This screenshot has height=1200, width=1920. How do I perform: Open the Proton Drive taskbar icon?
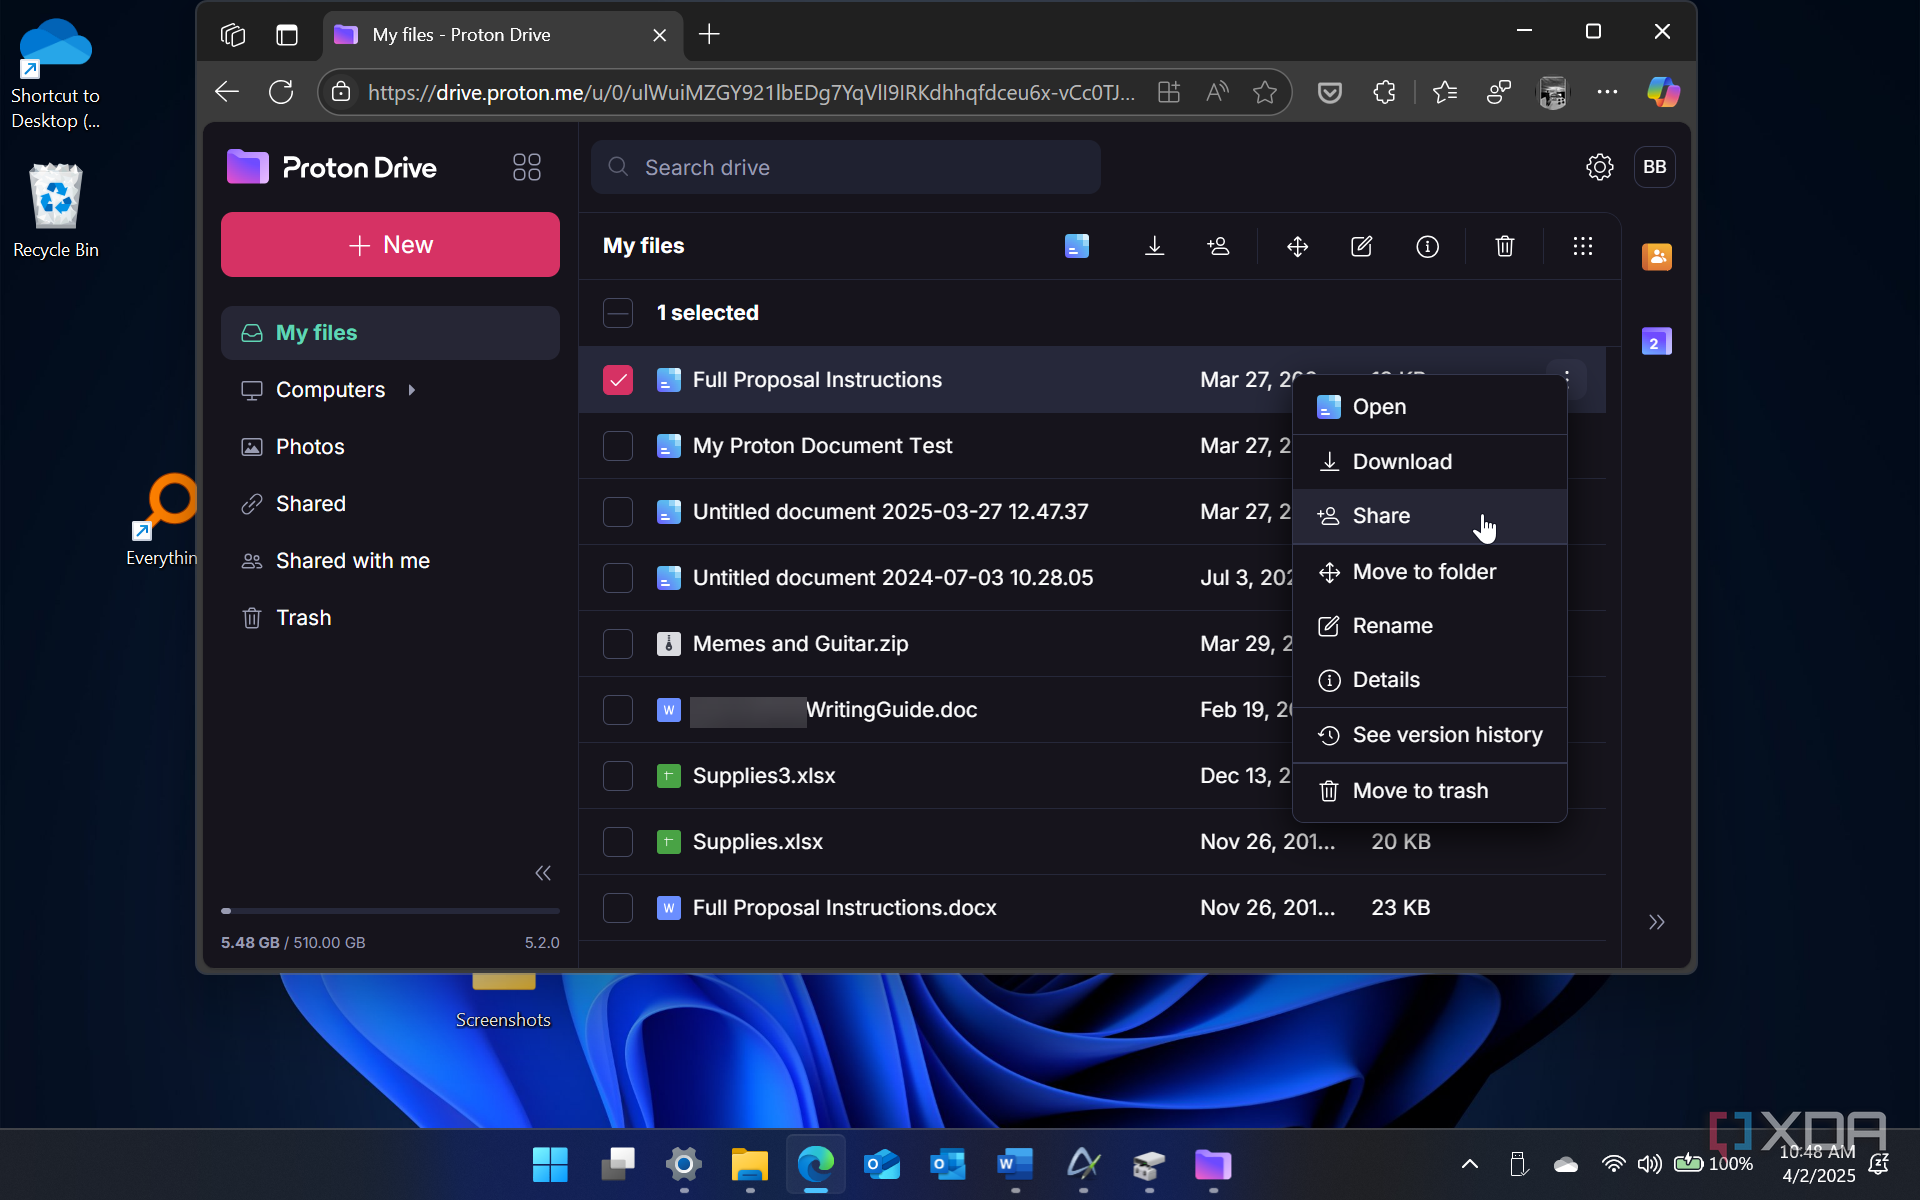pos(1213,1164)
